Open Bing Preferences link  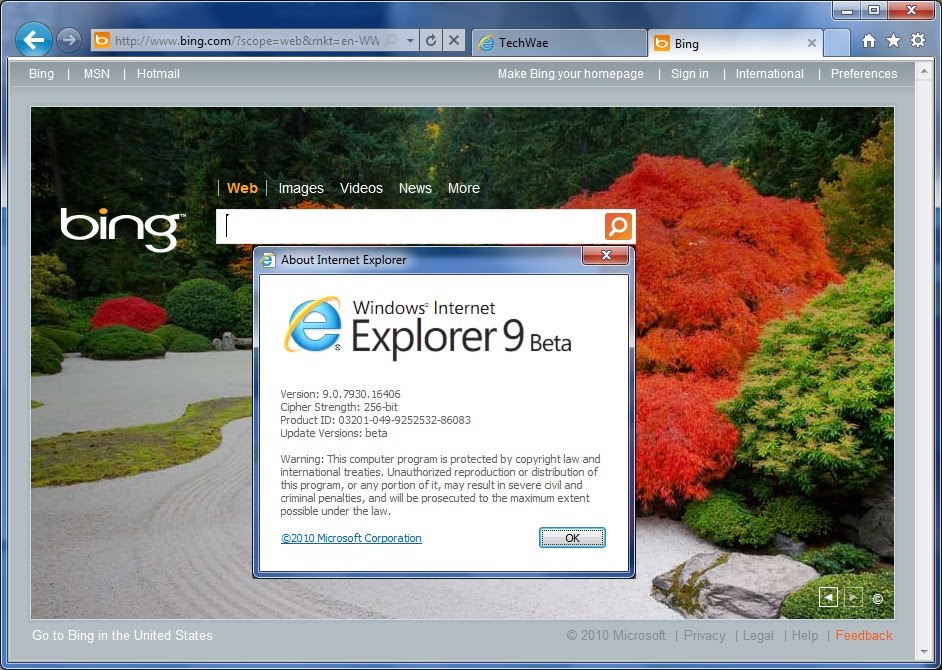pyautogui.click(x=864, y=74)
